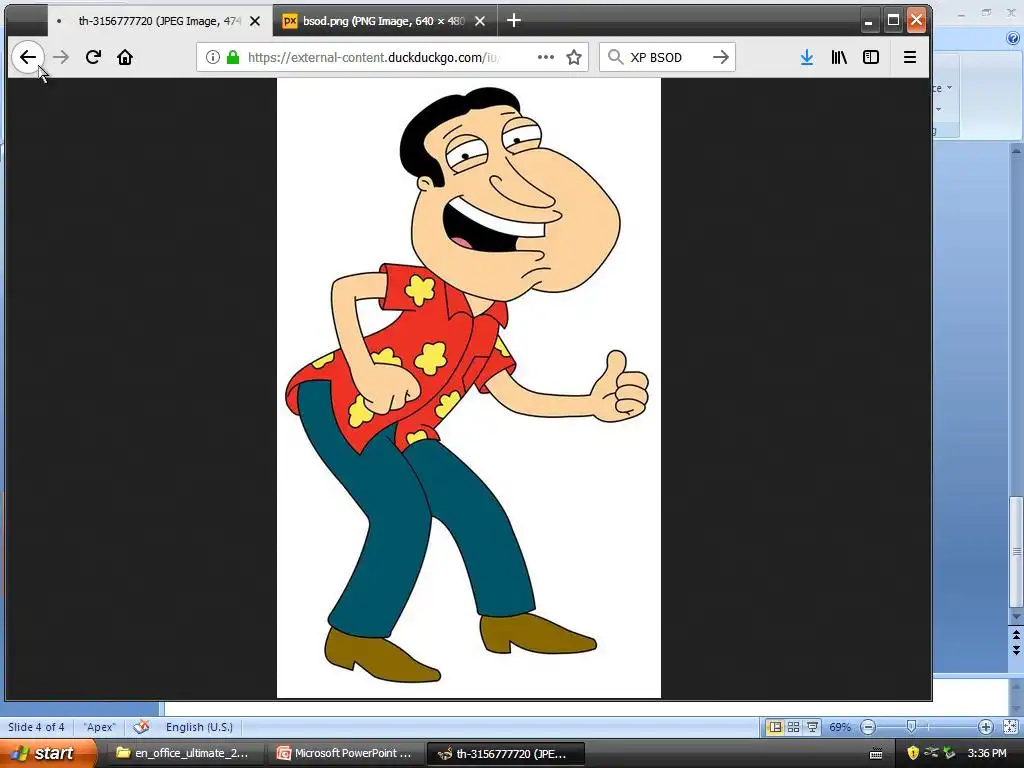
Task: Open the on-screen keyboard tray icon
Action: pos(876,754)
